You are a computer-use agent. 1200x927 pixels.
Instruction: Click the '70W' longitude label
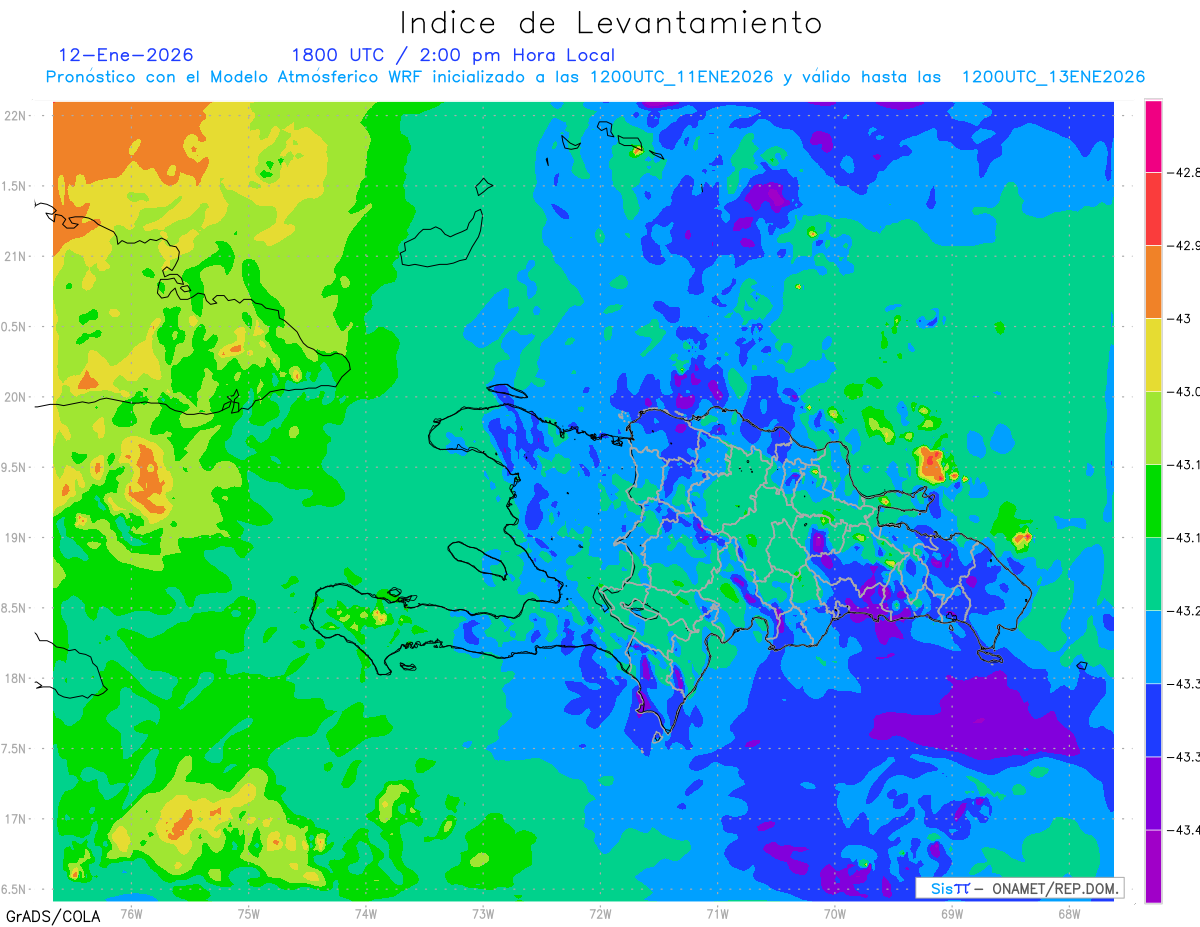pos(835,913)
